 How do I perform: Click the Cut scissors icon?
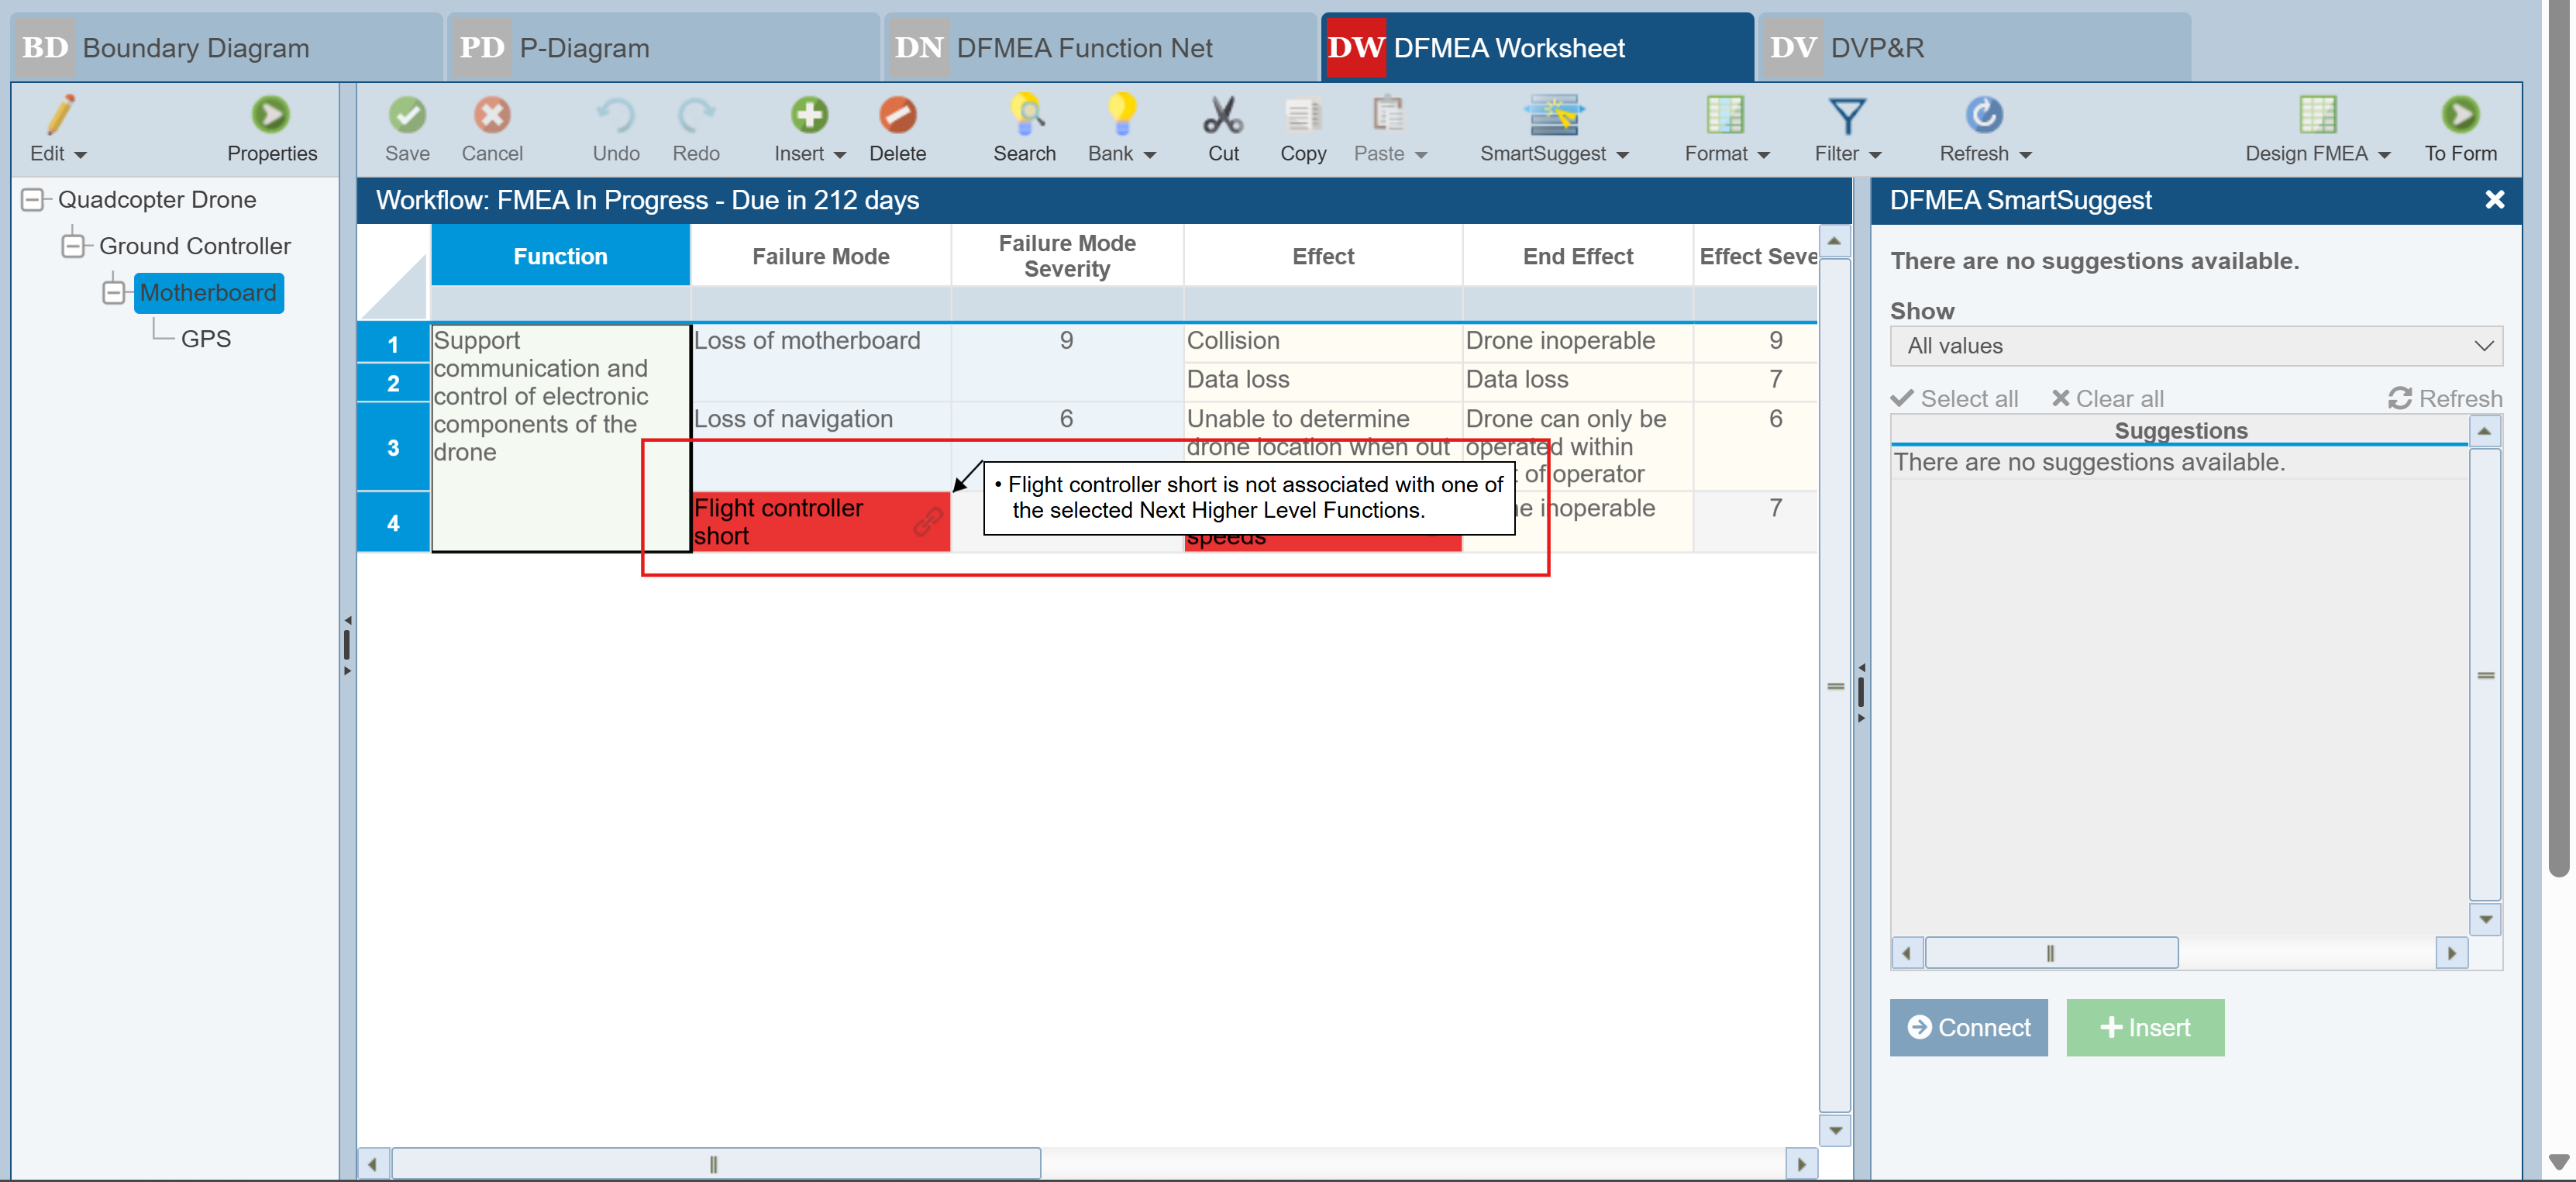tap(1222, 116)
